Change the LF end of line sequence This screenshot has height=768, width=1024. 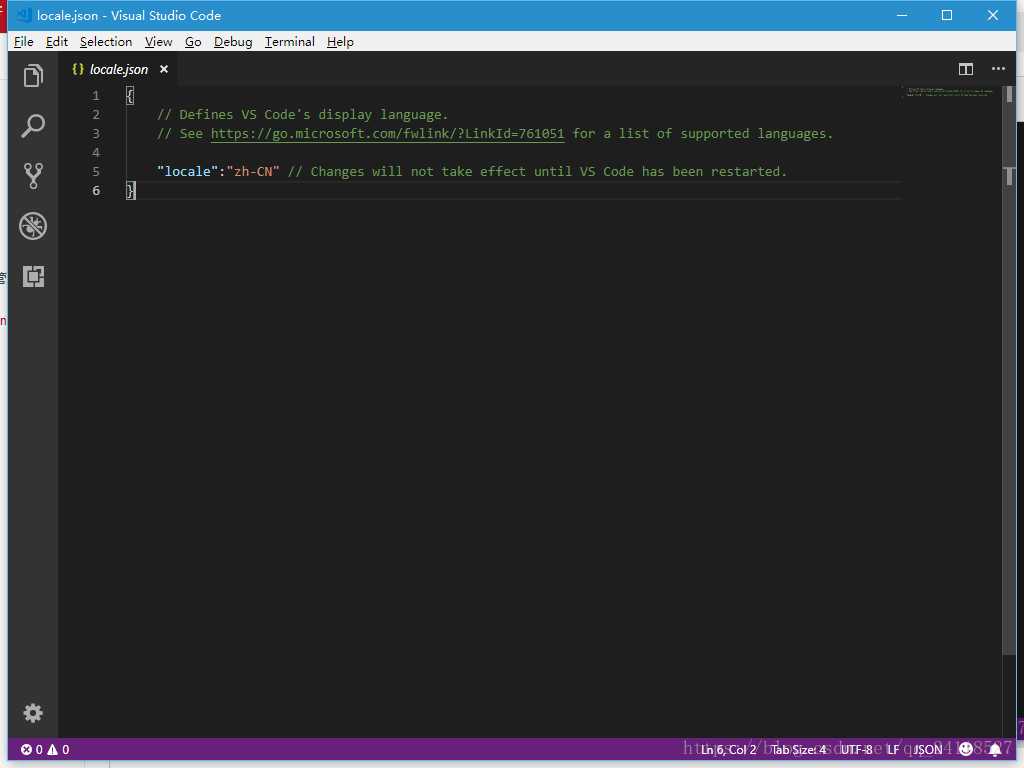tap(893, 750)
